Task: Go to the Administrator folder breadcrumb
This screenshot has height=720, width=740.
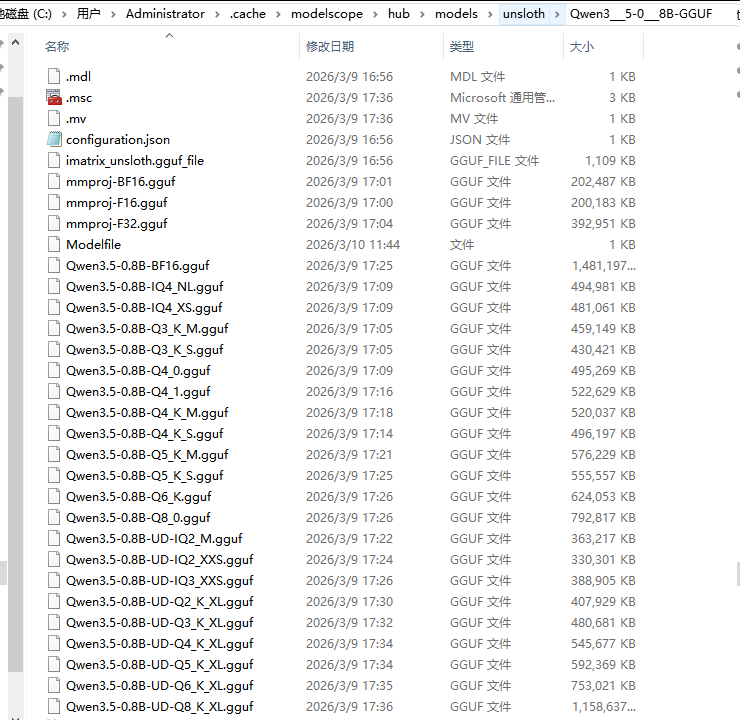Action: [165, 14]
